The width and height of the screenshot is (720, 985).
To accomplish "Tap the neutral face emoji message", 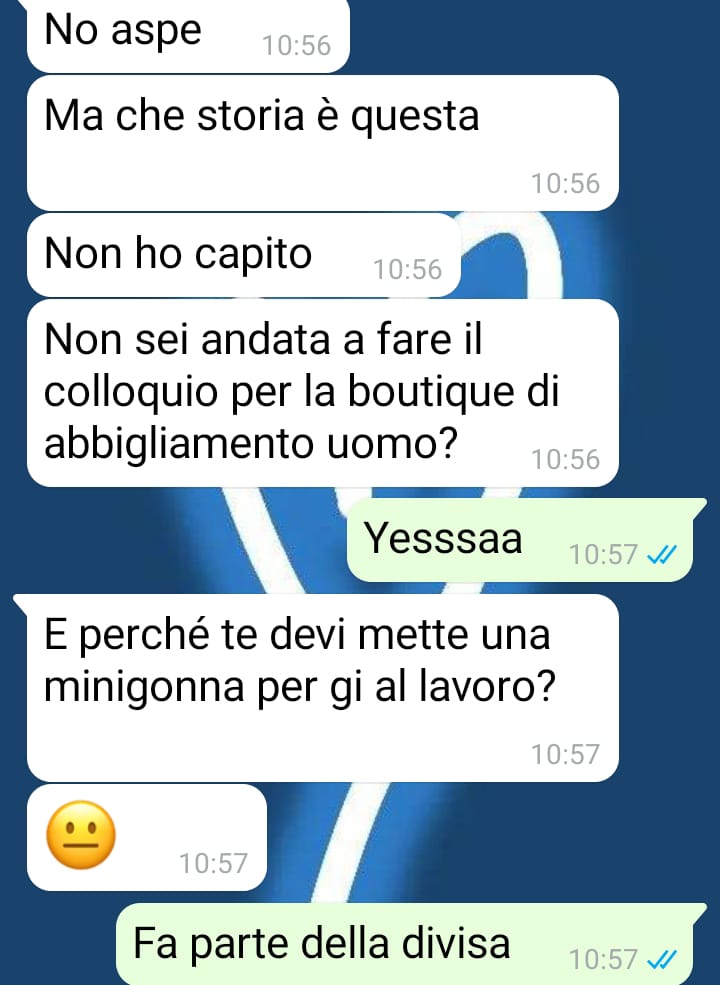I will pyautogui.click(x=146, y=837).
